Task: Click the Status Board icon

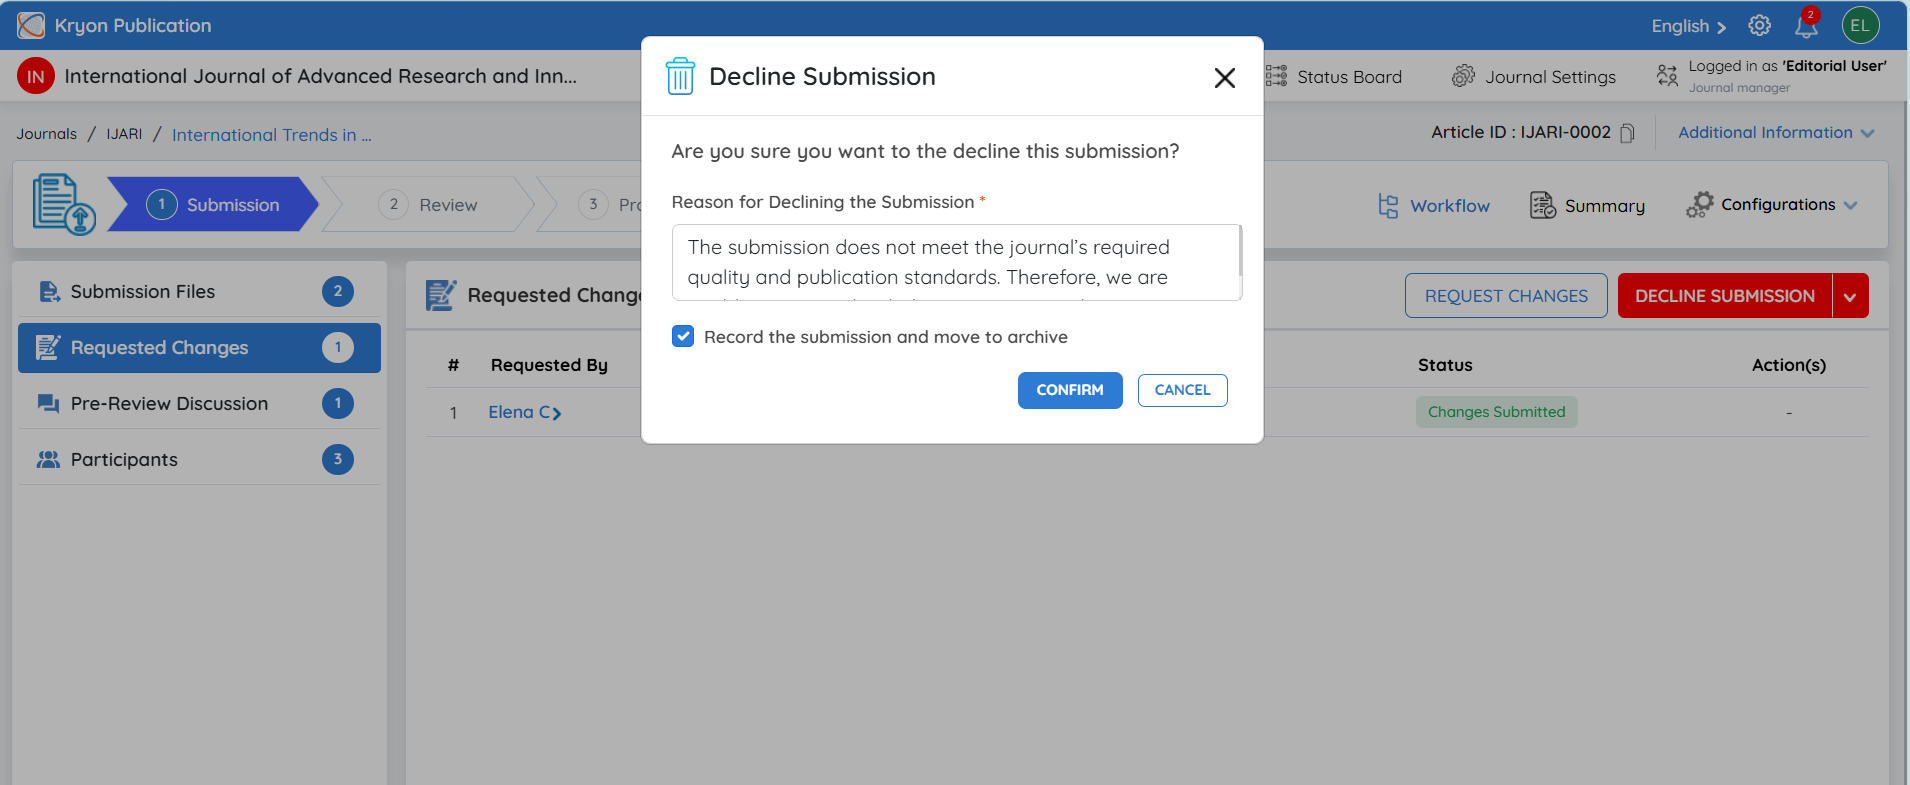Action: click(1276, 76)
